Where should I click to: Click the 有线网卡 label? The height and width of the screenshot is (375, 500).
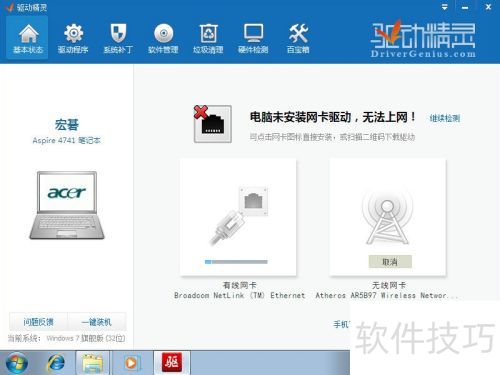tap(239, 285)
